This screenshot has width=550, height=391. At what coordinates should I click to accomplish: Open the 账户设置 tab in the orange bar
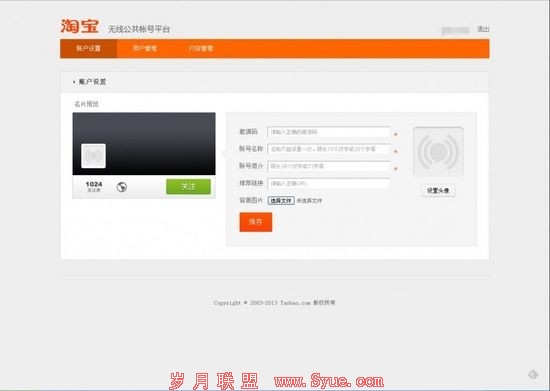88,48
